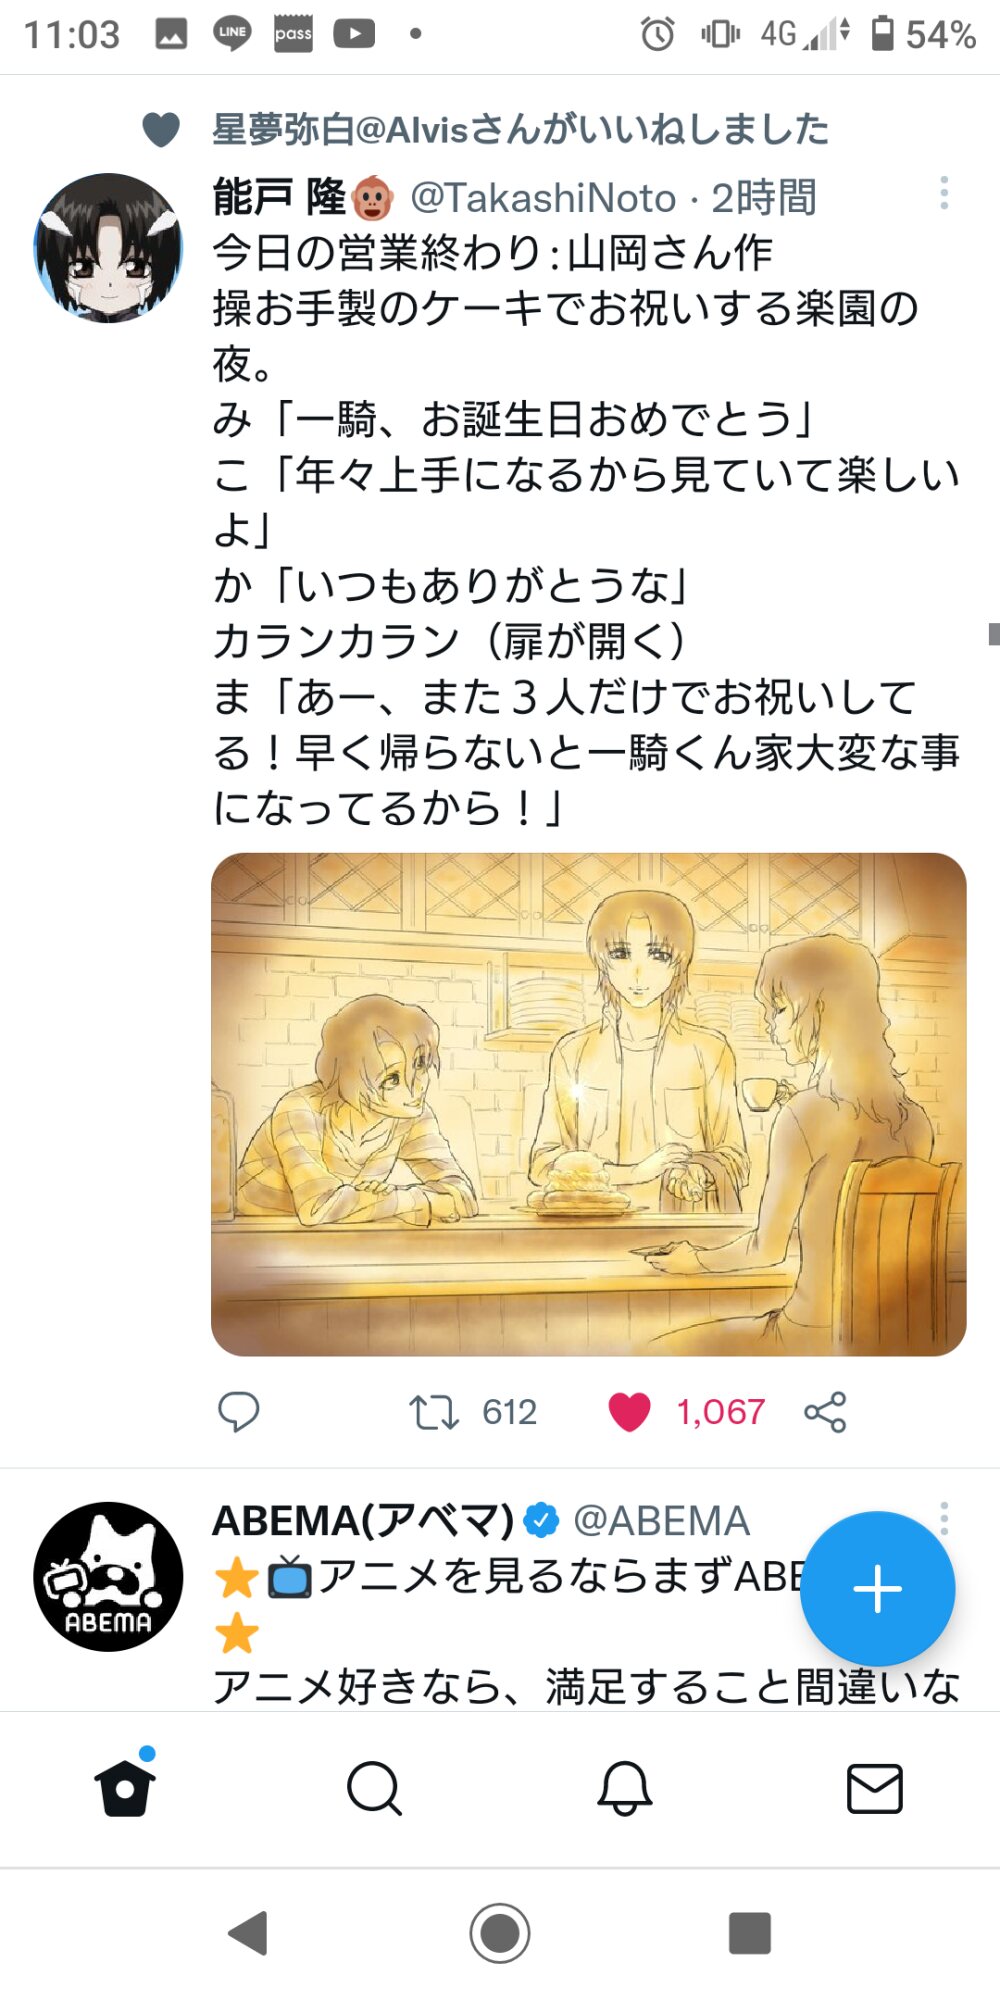Open the Notifications bell tab
This screenshot has width=1000, height=2000.
pyautogui.click(x=625, y=1788)
